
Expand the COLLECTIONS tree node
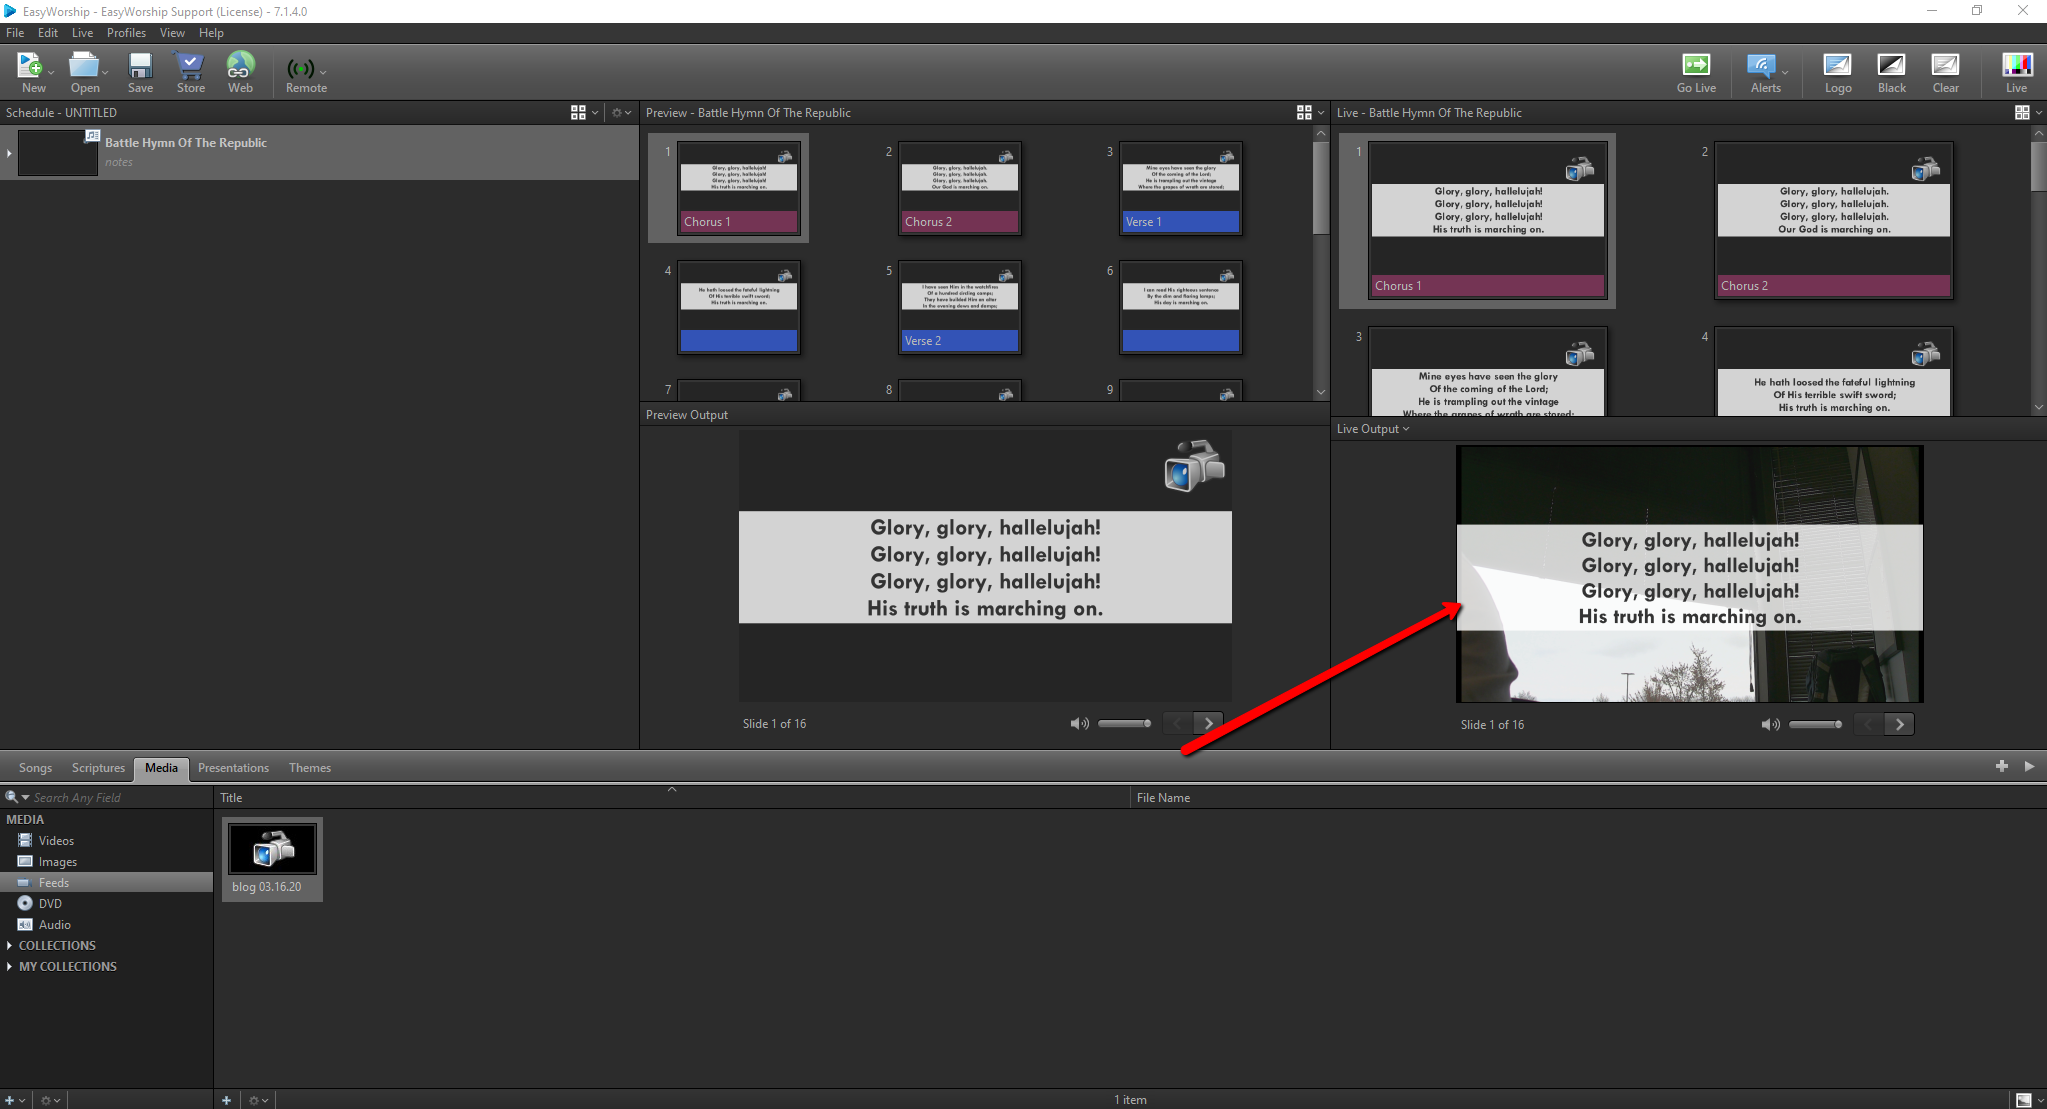click(x=10, y=945)
